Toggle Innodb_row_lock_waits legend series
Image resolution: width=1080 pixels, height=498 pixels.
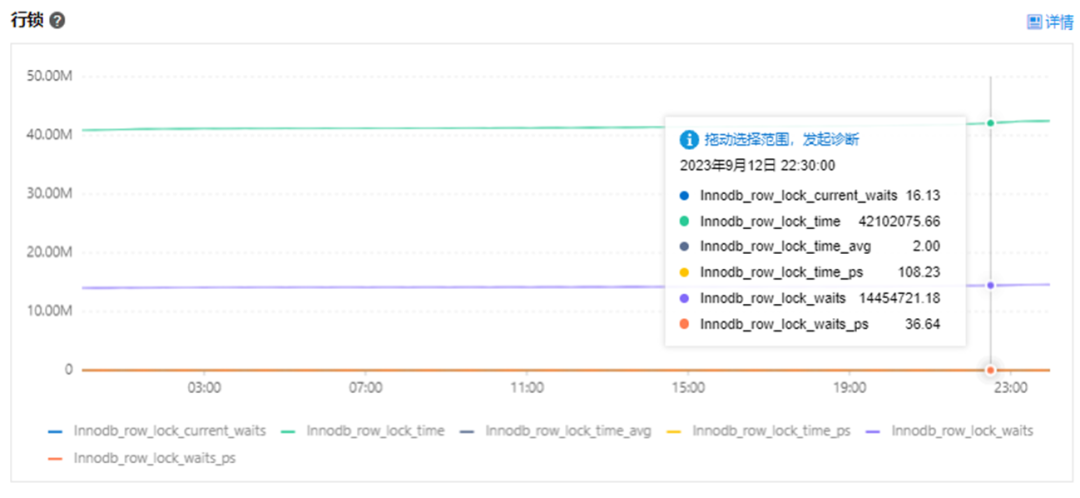tap(949, 431)
